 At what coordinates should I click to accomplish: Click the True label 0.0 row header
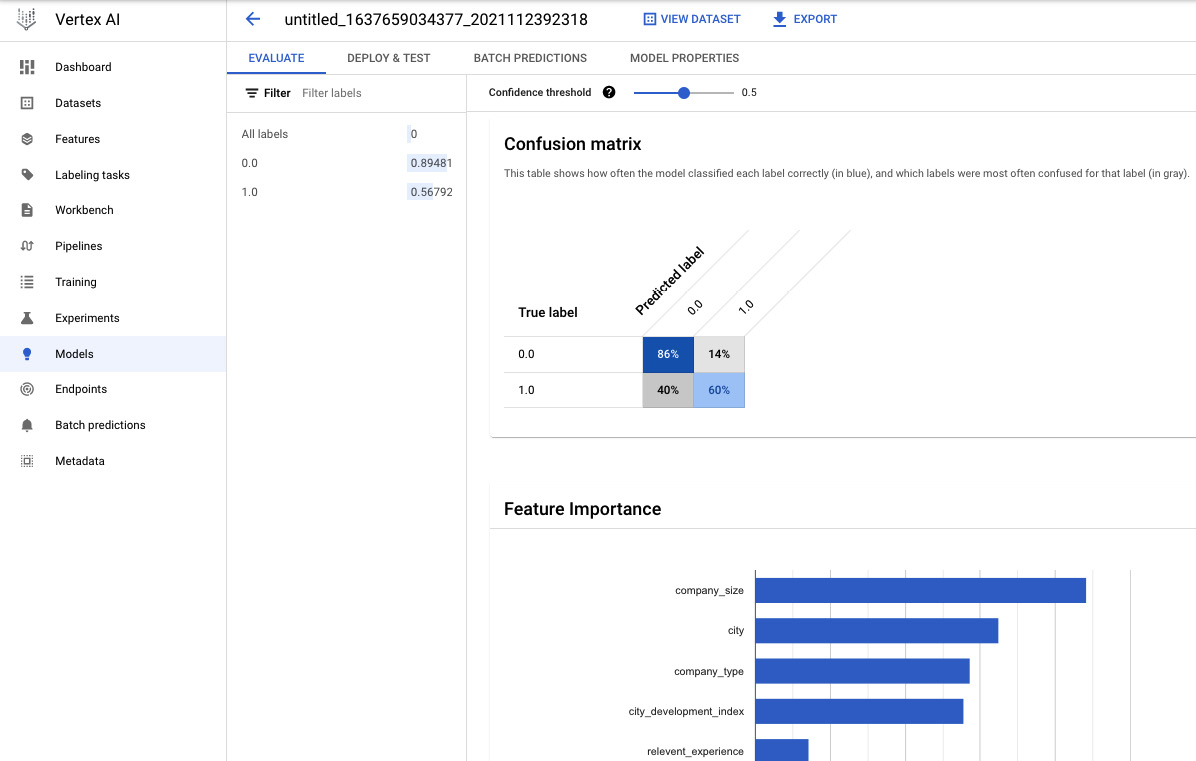[x=526, y=355]
